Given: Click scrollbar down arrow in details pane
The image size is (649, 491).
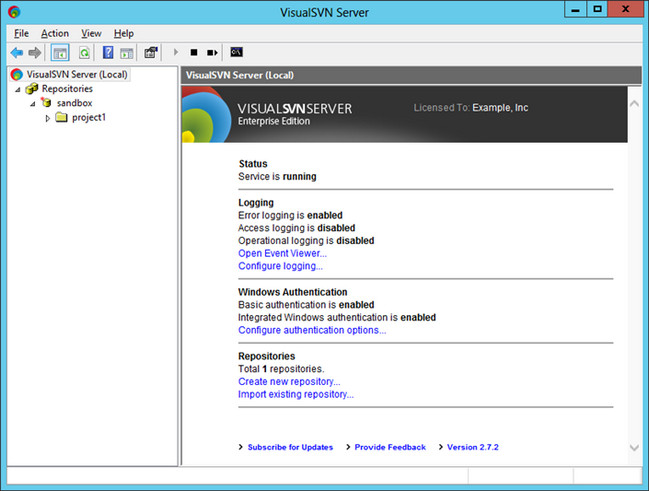Looking at the screenshot, I should pyautogui.click(x=634, y=448).
